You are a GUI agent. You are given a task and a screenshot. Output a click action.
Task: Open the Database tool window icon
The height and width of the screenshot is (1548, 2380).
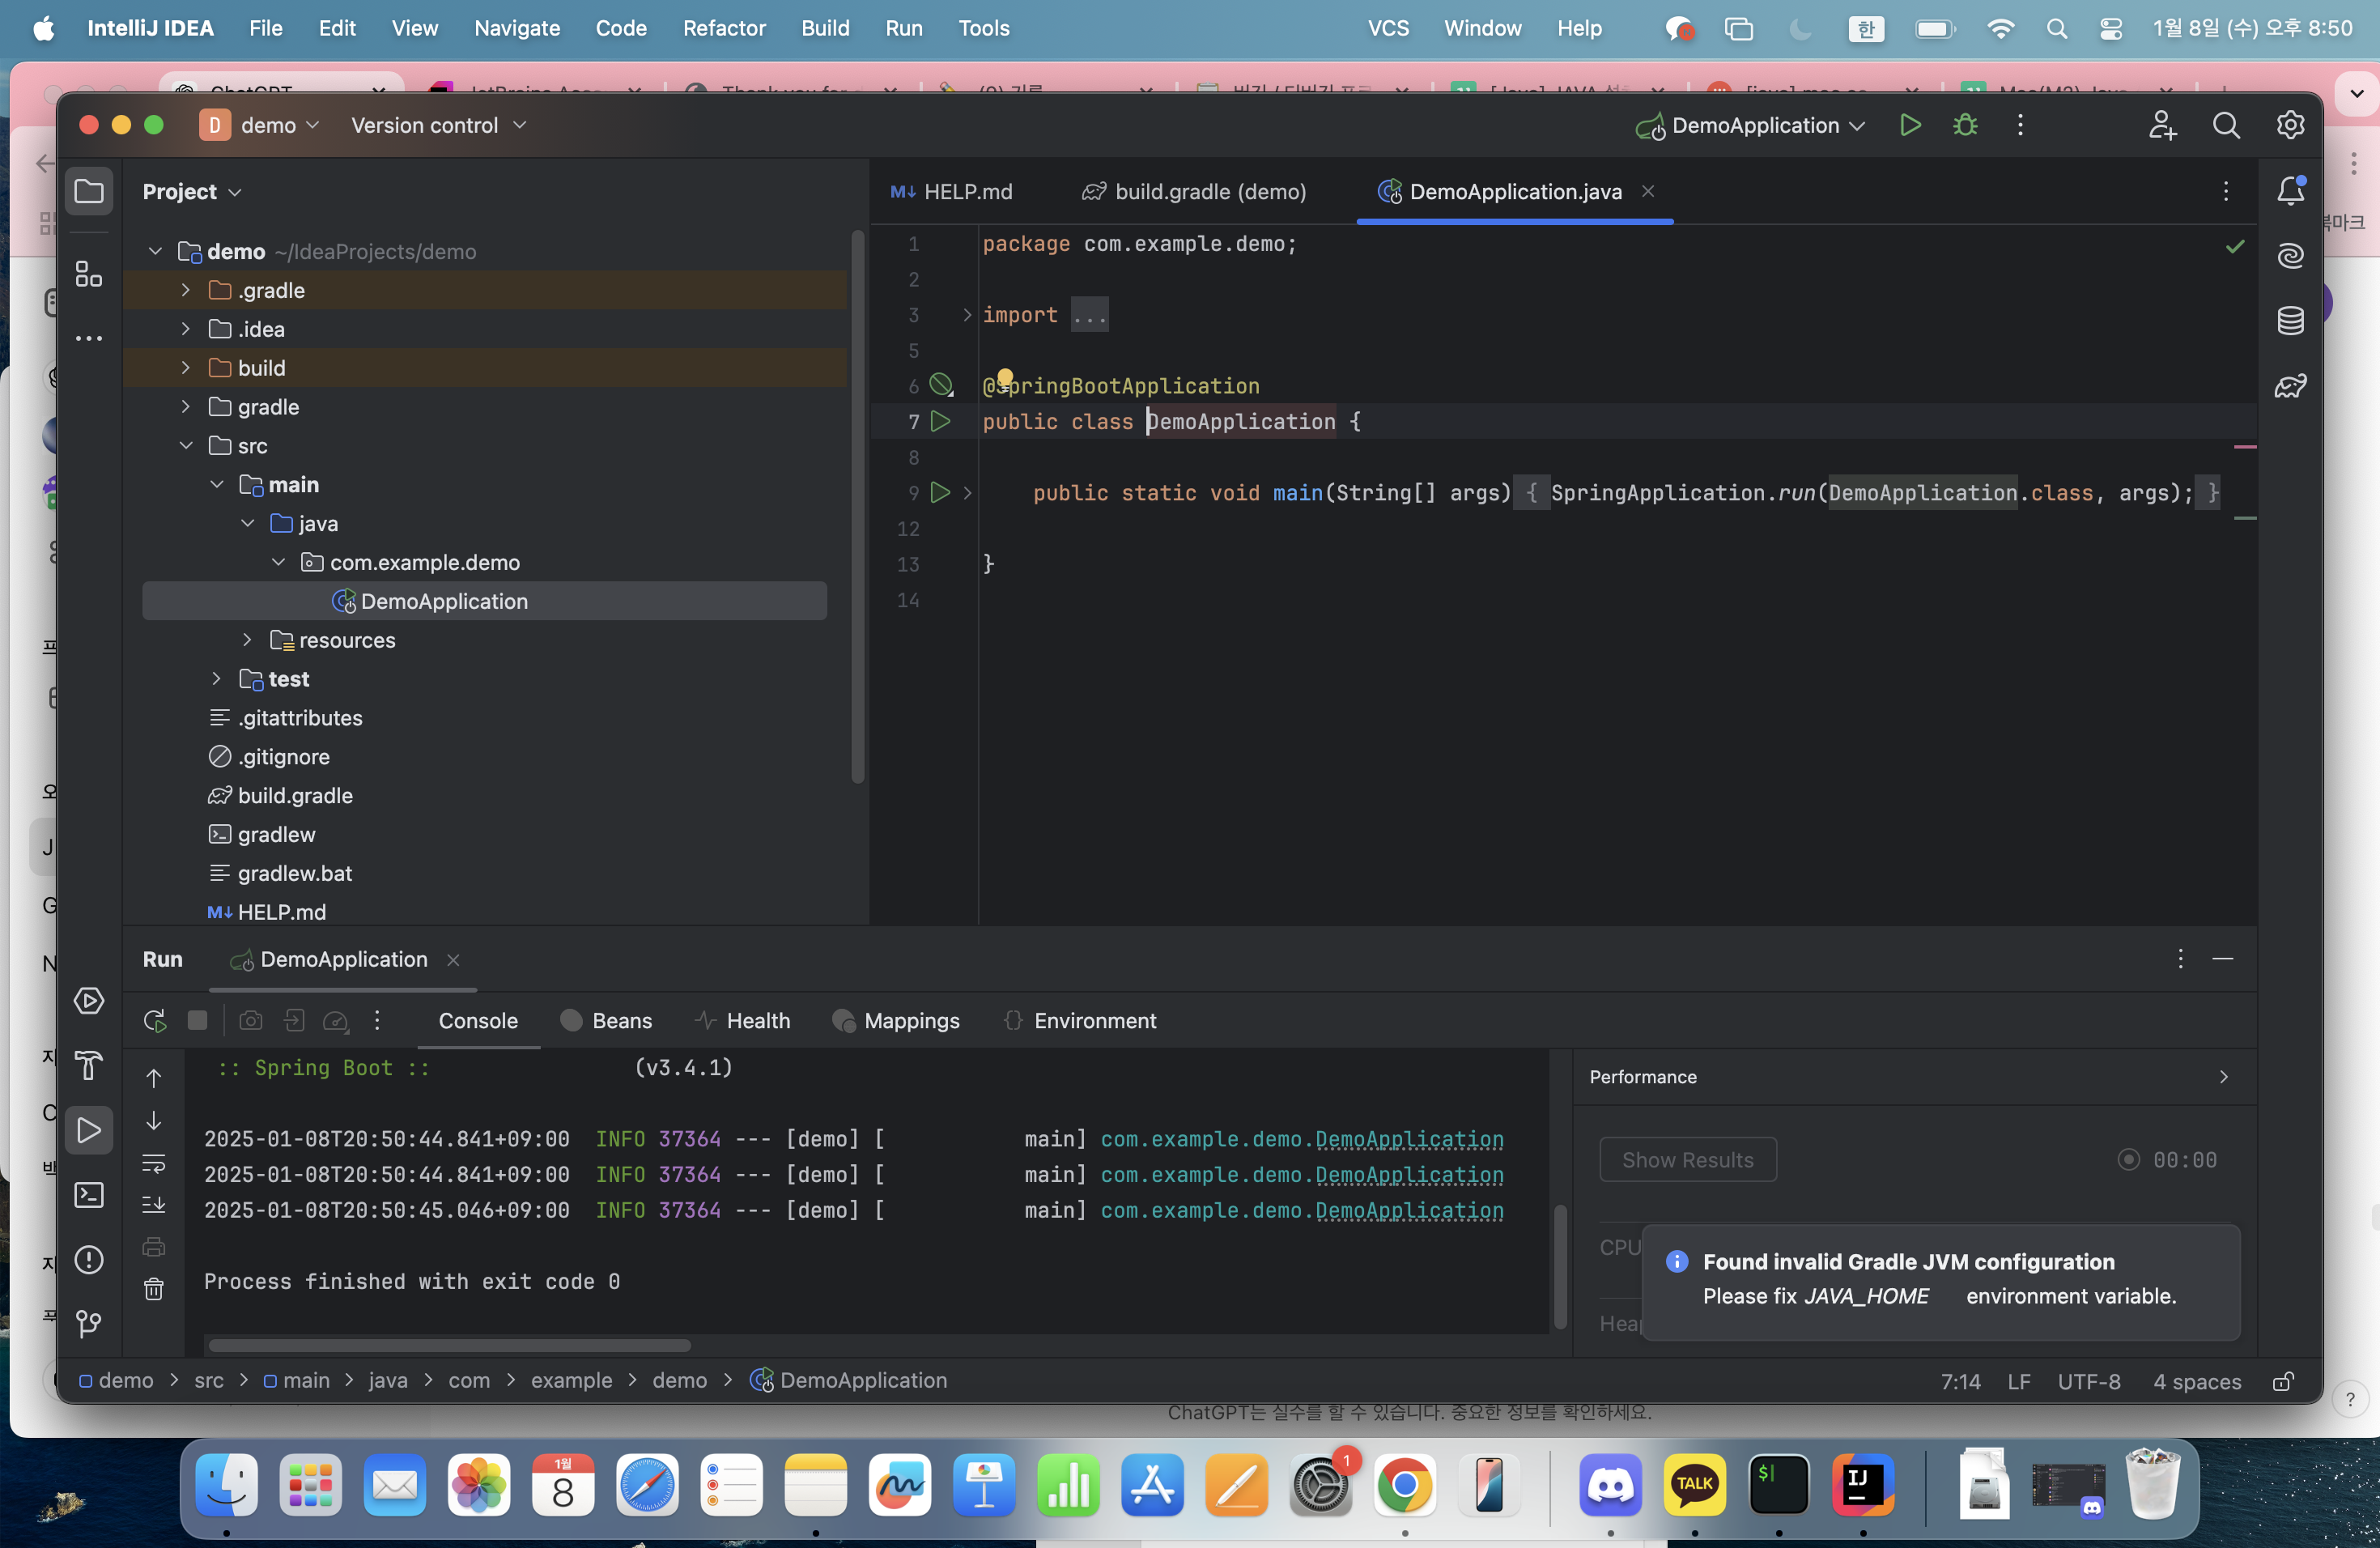(x=2290, y=320)
